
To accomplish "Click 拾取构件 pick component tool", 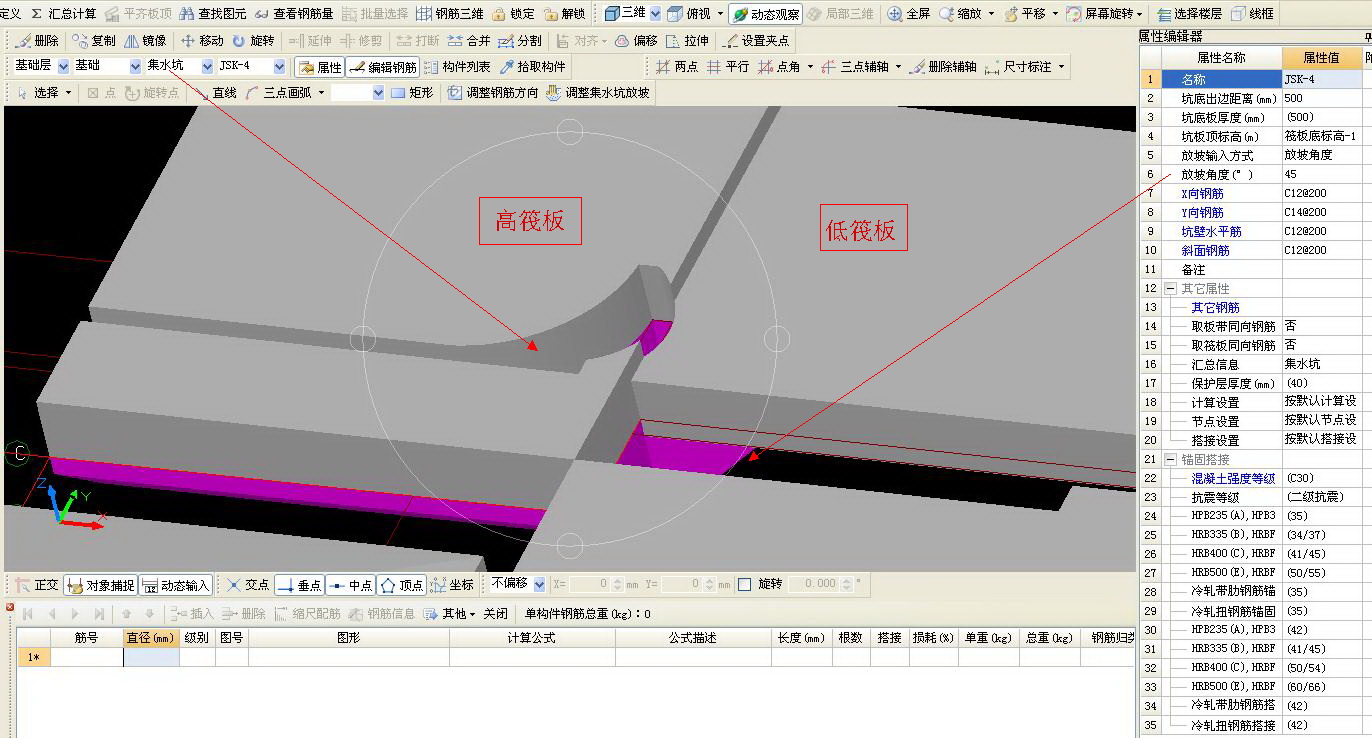I will (532, 67).
